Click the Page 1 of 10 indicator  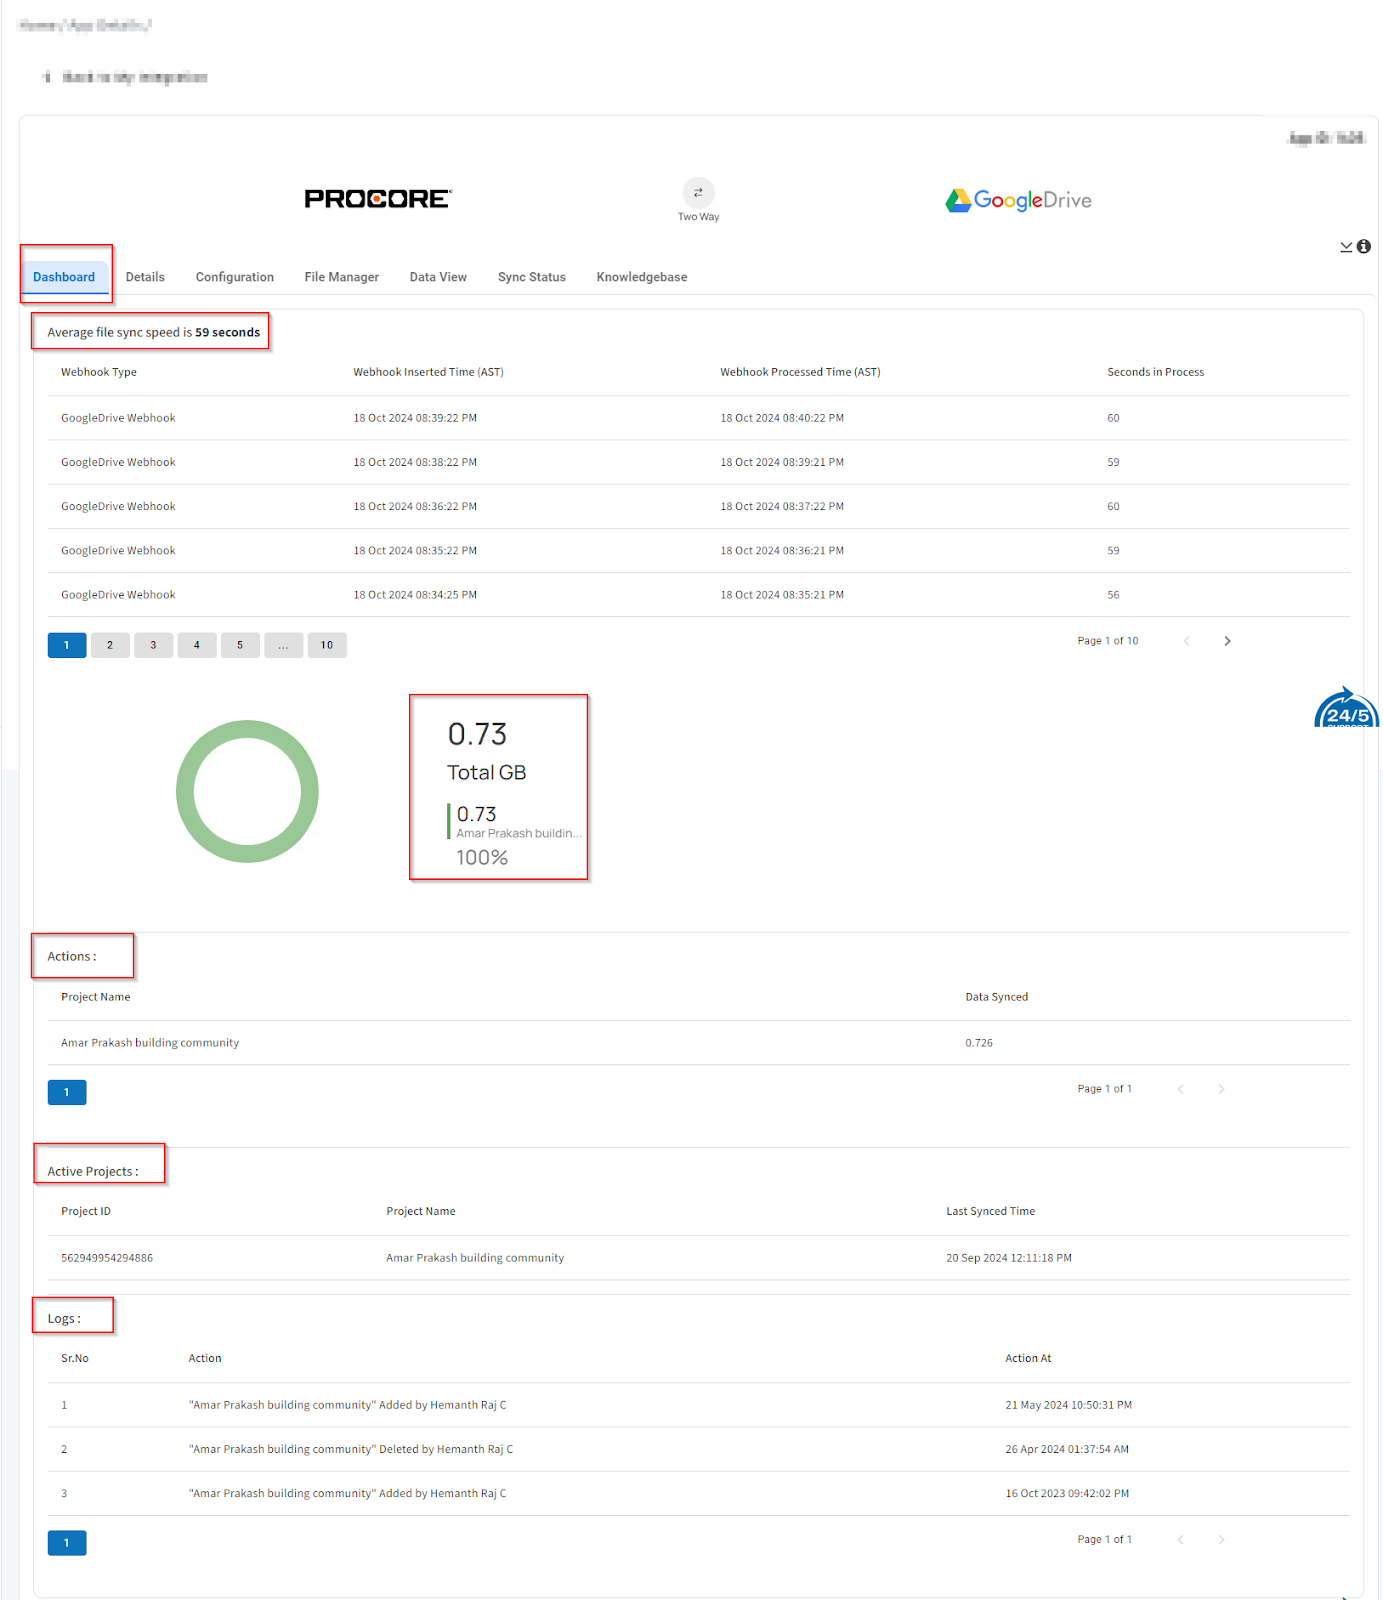pyautogui.click(x=1108, y=641)
